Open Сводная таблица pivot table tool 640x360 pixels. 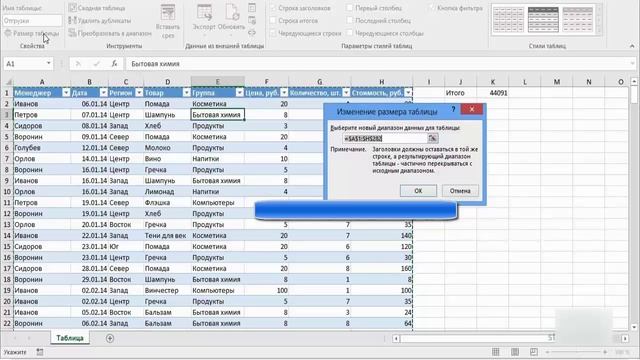(97, 8)
